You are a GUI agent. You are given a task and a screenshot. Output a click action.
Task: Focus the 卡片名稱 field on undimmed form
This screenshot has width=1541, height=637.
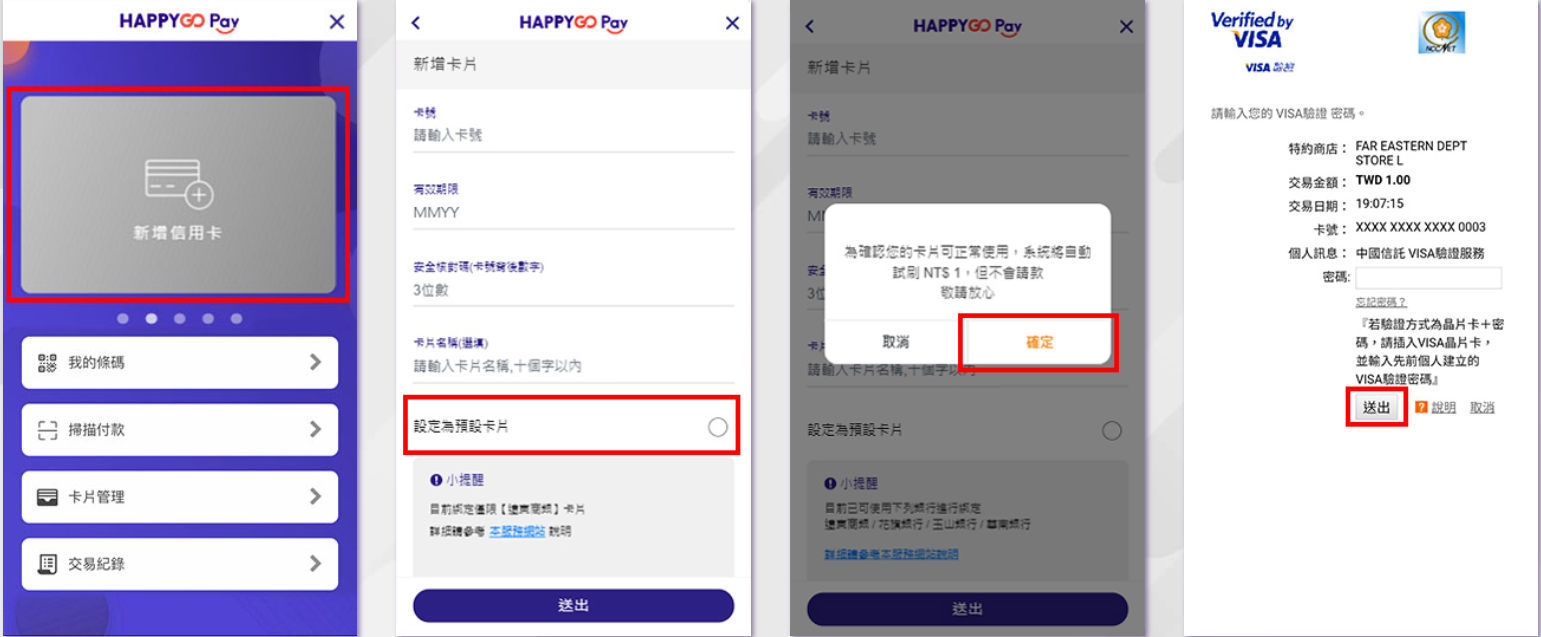tap(573, 367)
